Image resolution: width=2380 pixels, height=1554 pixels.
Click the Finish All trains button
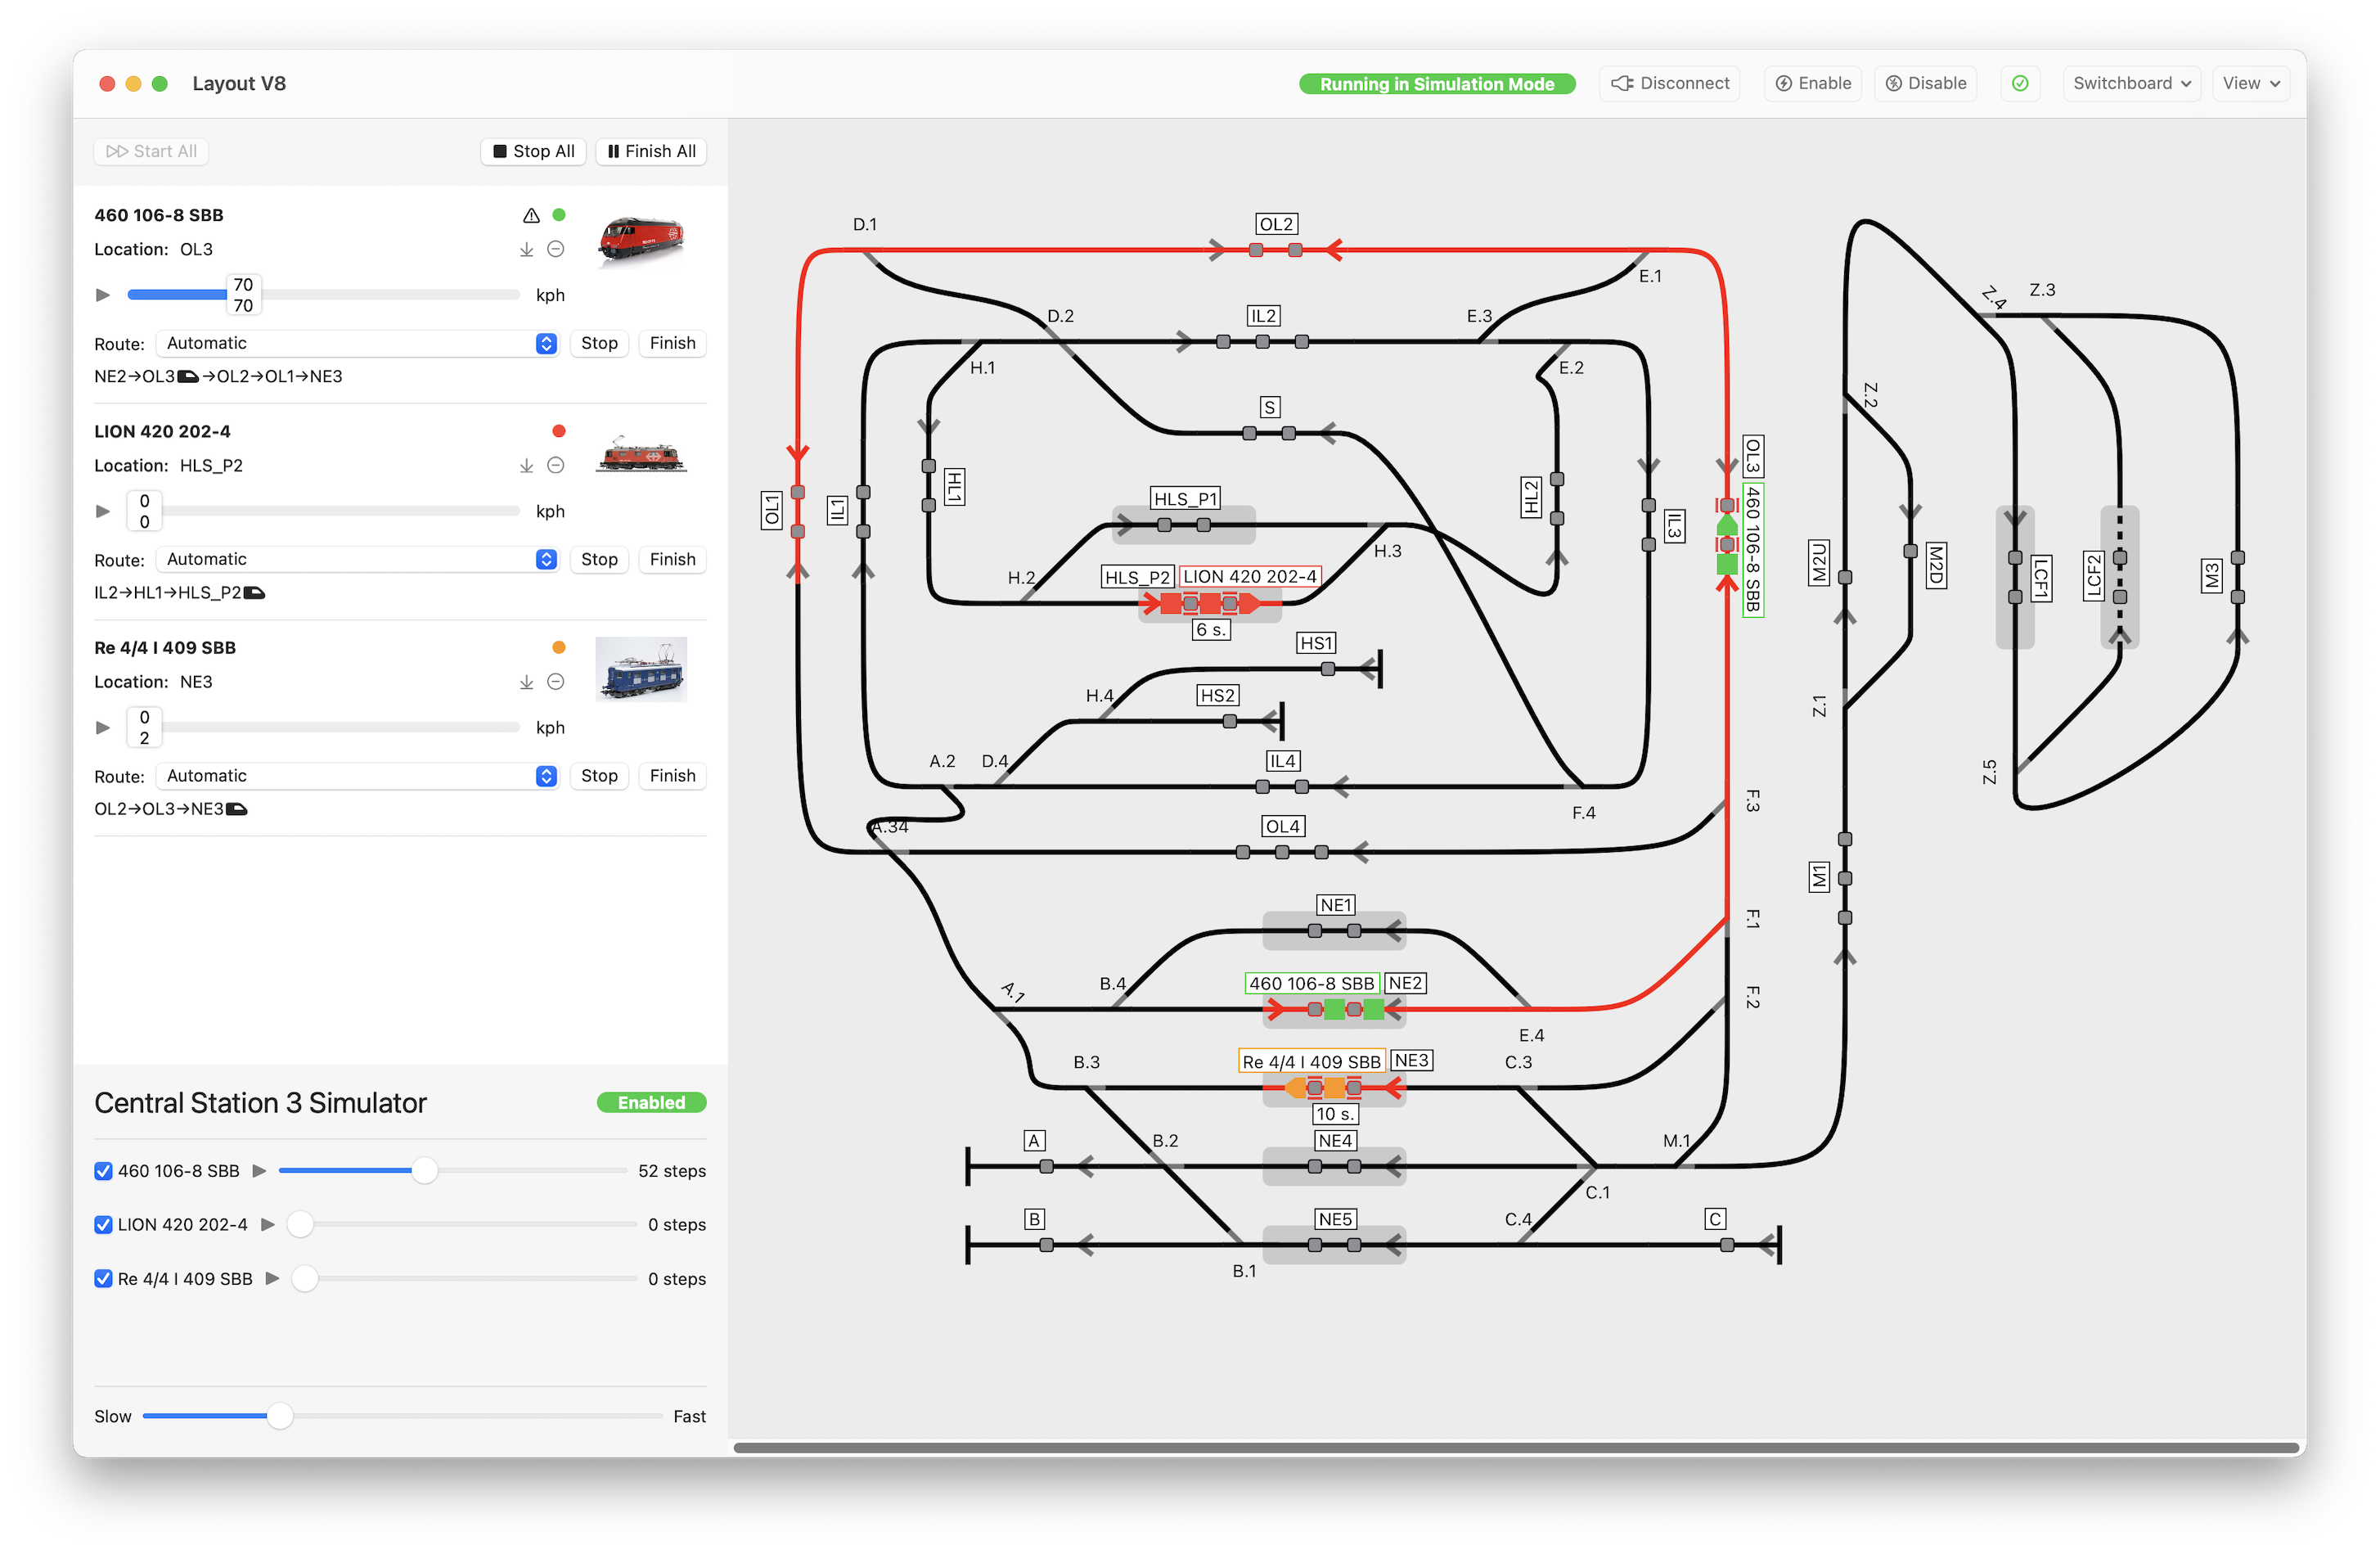pyautogui.click(x=654, y=151)
